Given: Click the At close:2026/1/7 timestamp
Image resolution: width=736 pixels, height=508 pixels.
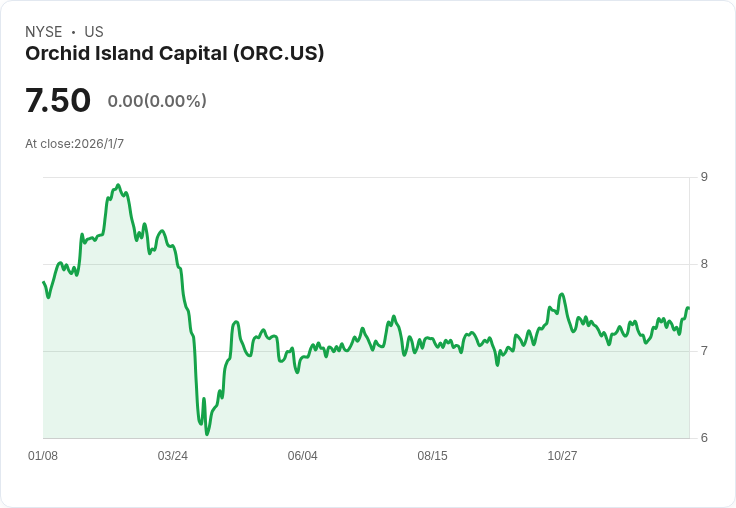Looking at the screenshot, I should click(74, 144).
